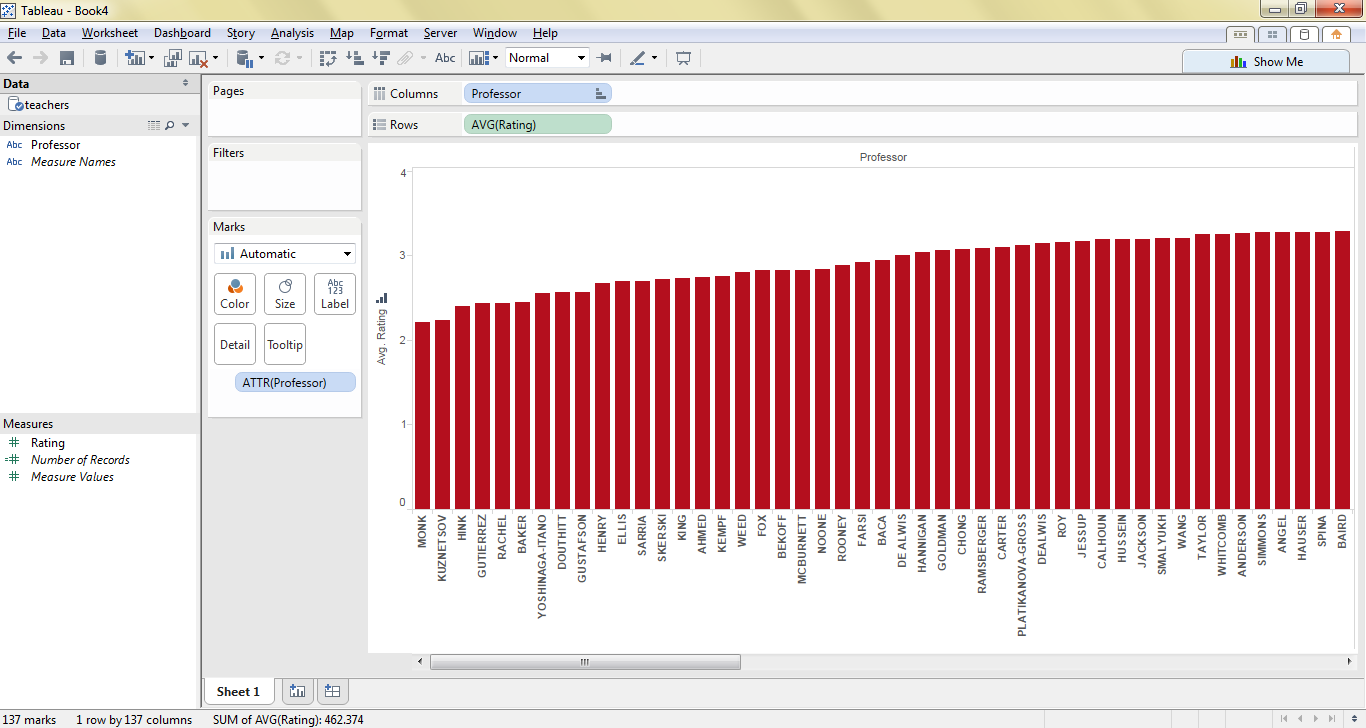Click the Detail button on Marks card
The width and height of the screenshot is (1366, 728).
(x=235, y=344)
